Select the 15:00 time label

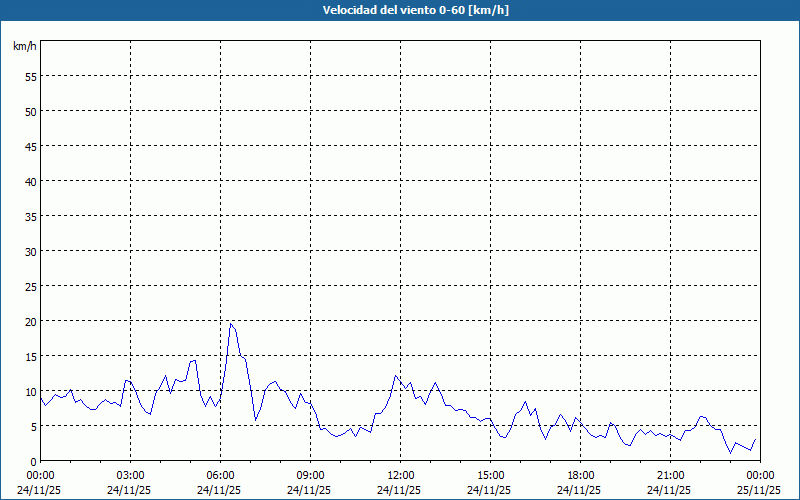(x=490, y=475)
